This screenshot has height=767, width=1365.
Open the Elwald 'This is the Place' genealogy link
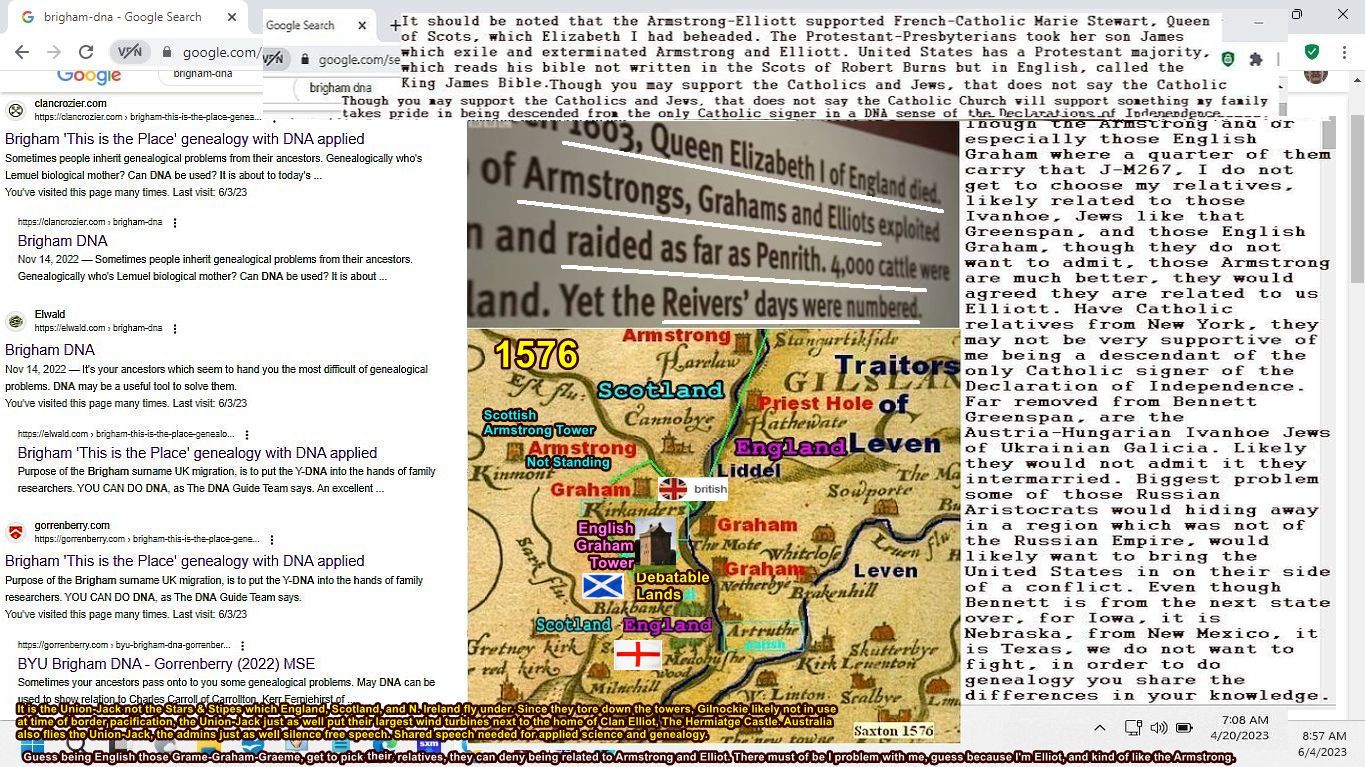click(x=197, y=453)
